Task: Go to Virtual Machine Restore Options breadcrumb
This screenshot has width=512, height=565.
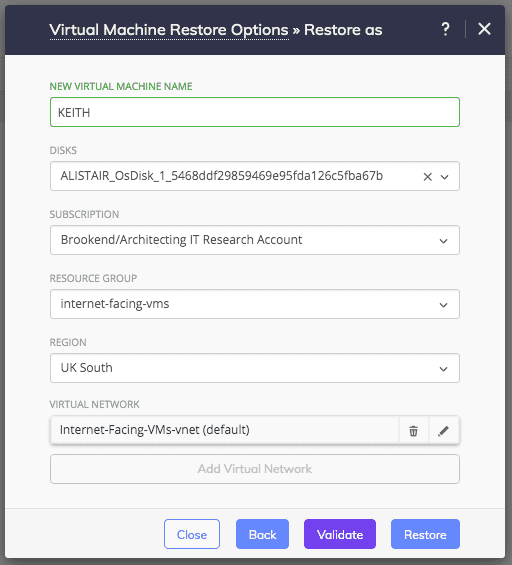Action: 169,30
